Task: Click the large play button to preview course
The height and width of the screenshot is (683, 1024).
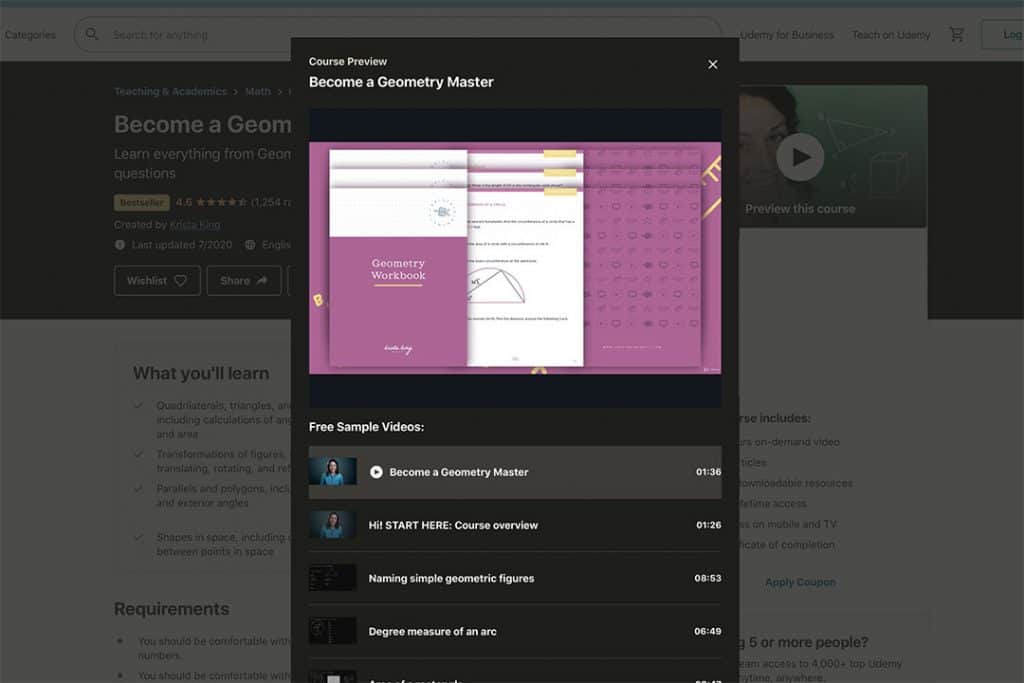Action: 798,156
